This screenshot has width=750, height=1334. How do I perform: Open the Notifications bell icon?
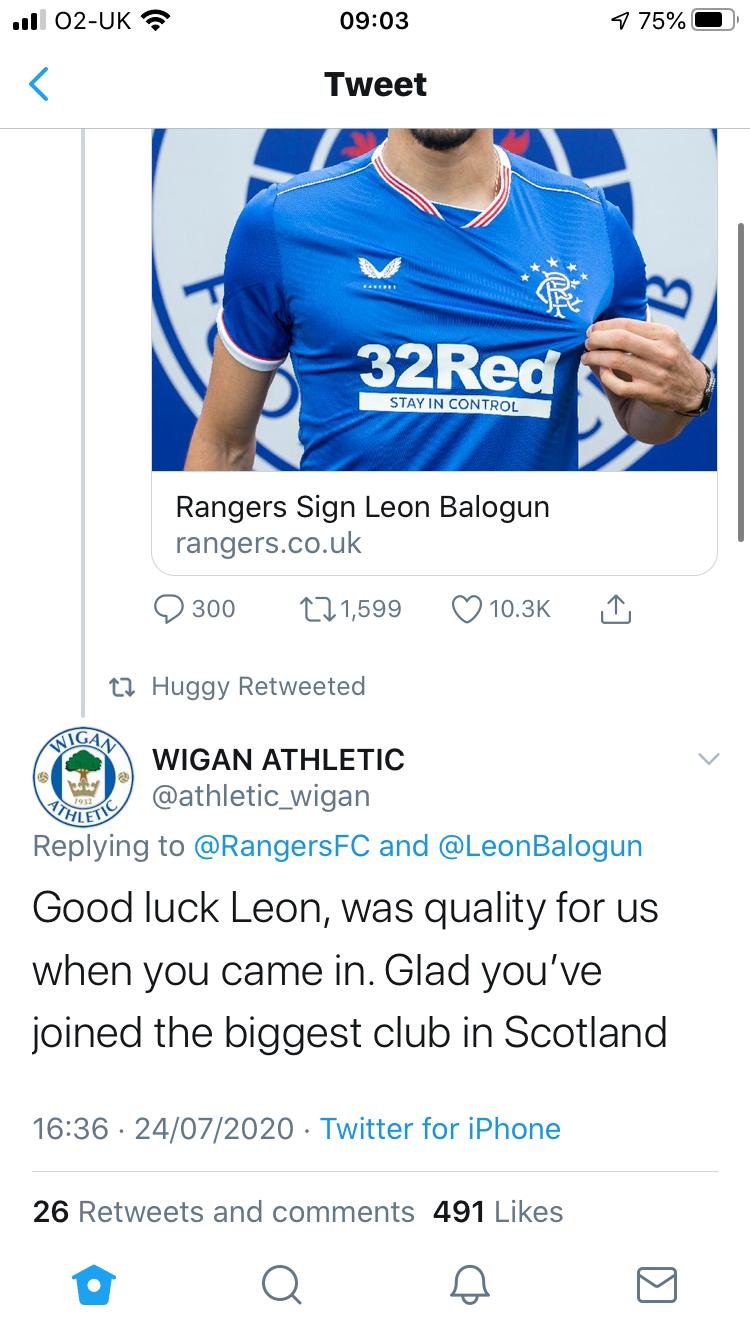469,1284
